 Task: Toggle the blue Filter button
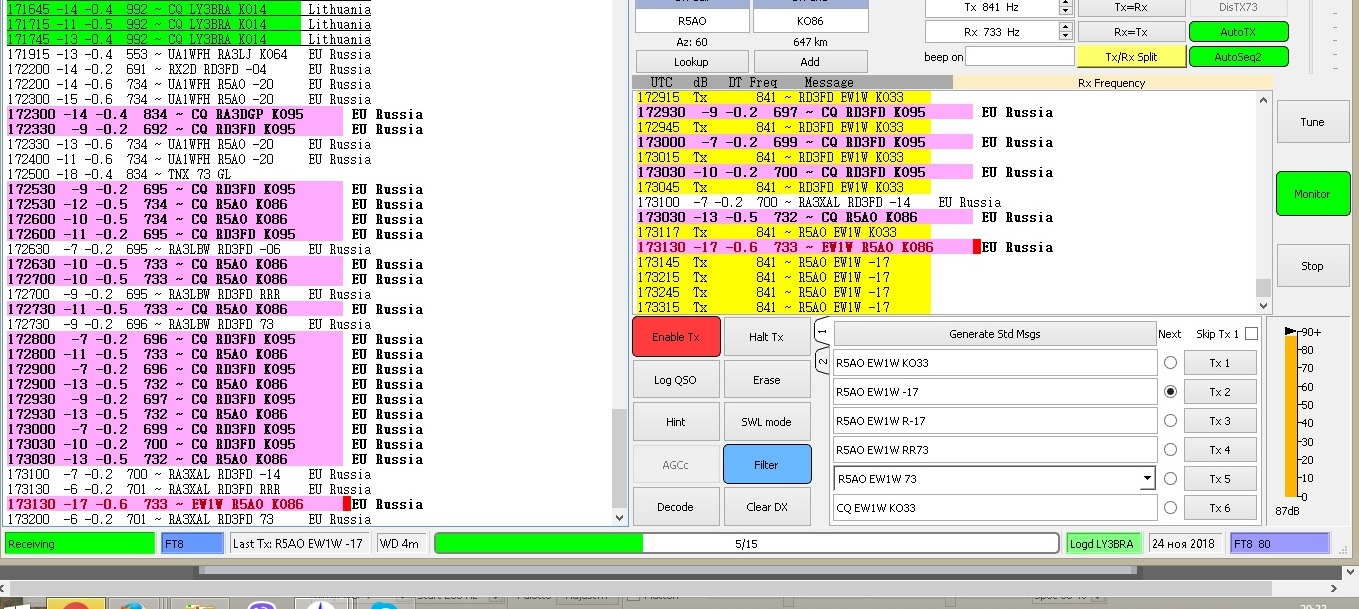pos(766,464)
